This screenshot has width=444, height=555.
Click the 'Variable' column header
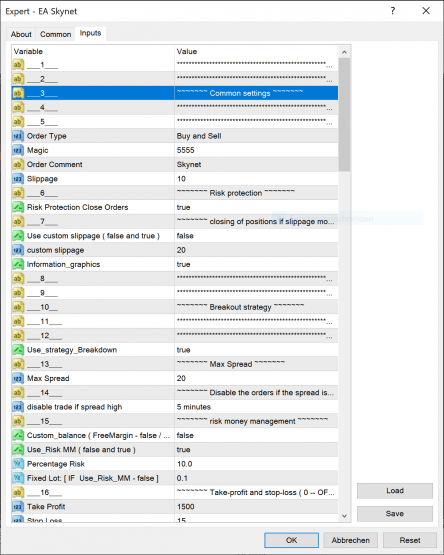[93, 51]
